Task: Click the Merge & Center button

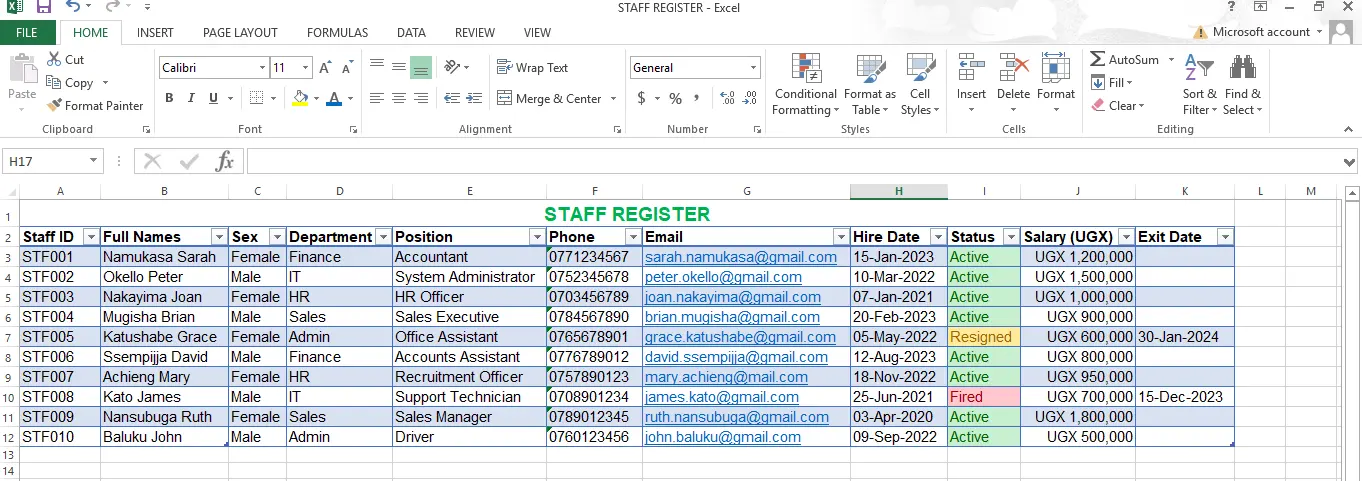Action: pos(549,98)
